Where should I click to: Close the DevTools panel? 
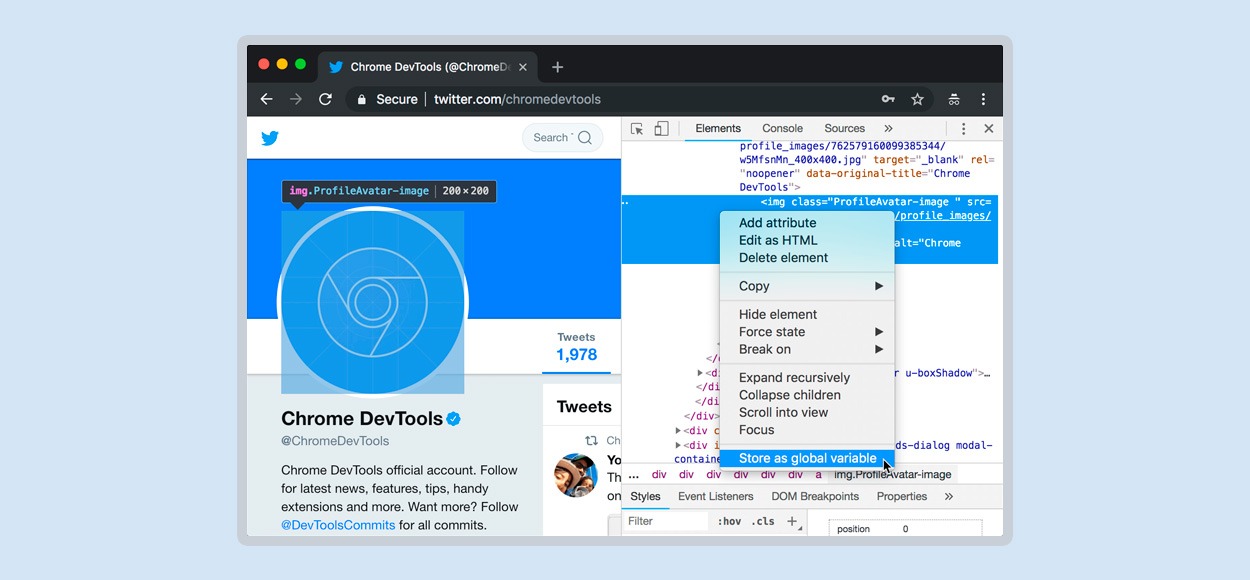point(988,129)
